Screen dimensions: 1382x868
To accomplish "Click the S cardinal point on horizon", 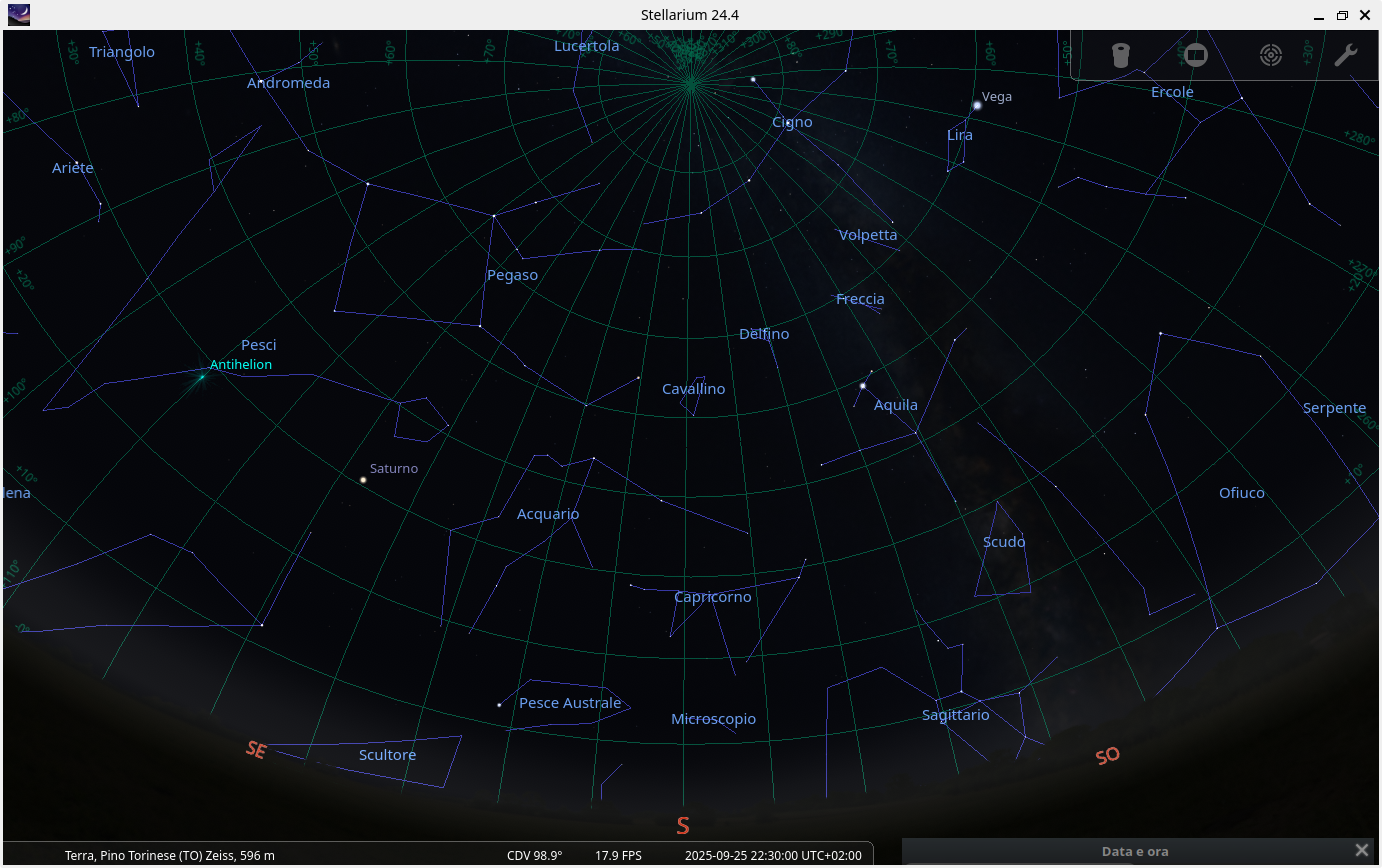I will (x=683, y=826).
